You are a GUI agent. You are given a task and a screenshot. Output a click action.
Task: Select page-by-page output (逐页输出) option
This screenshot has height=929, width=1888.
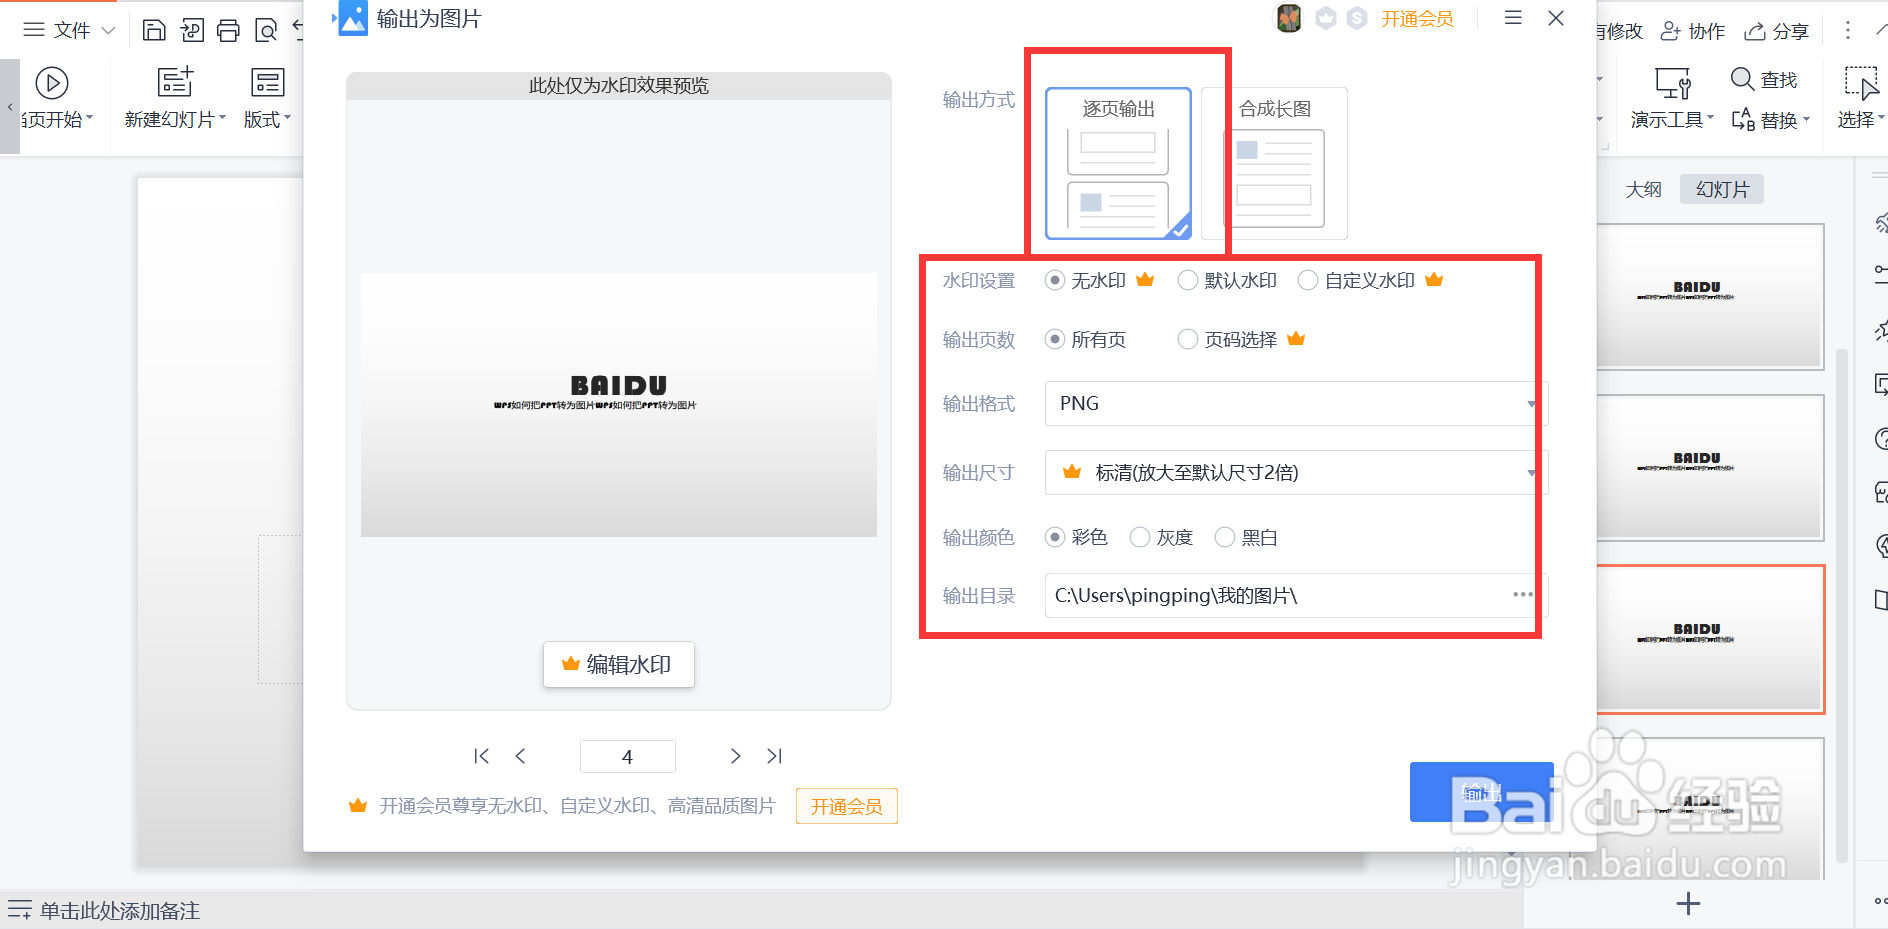coord(1118,164)
